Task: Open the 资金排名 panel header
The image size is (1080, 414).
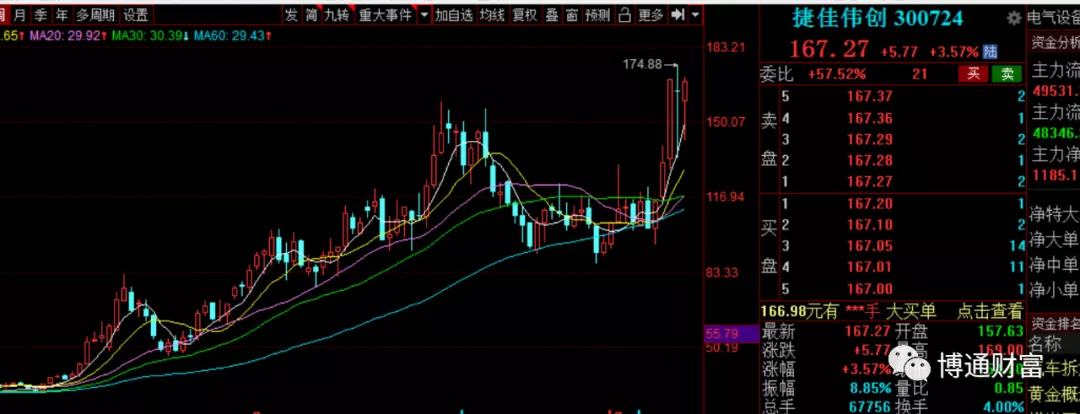Action: [x=1055, y=322]
